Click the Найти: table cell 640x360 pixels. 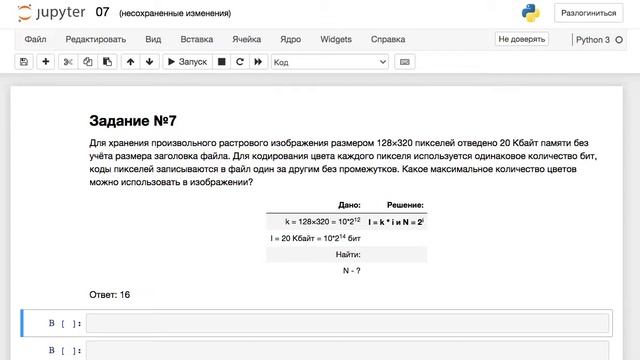348,254
